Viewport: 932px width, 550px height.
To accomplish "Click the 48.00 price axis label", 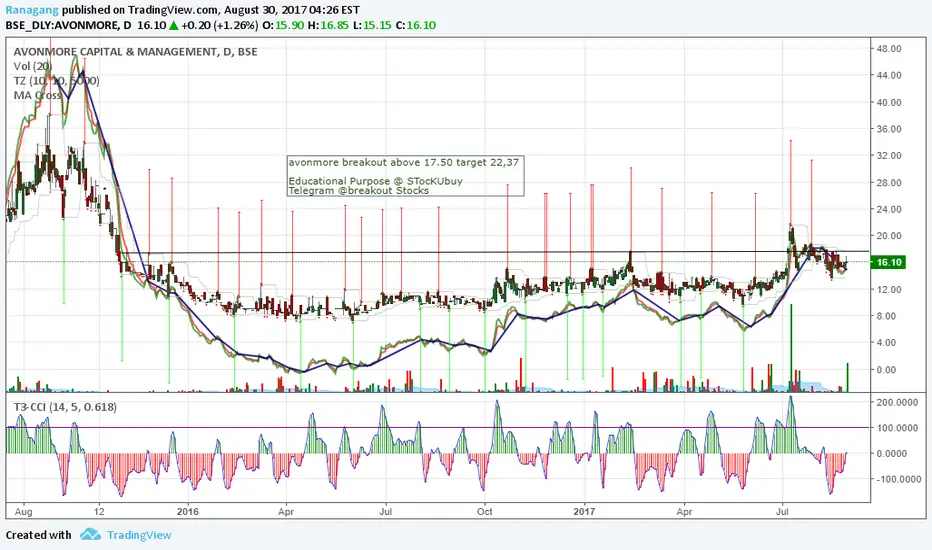I will coord(889,49).
